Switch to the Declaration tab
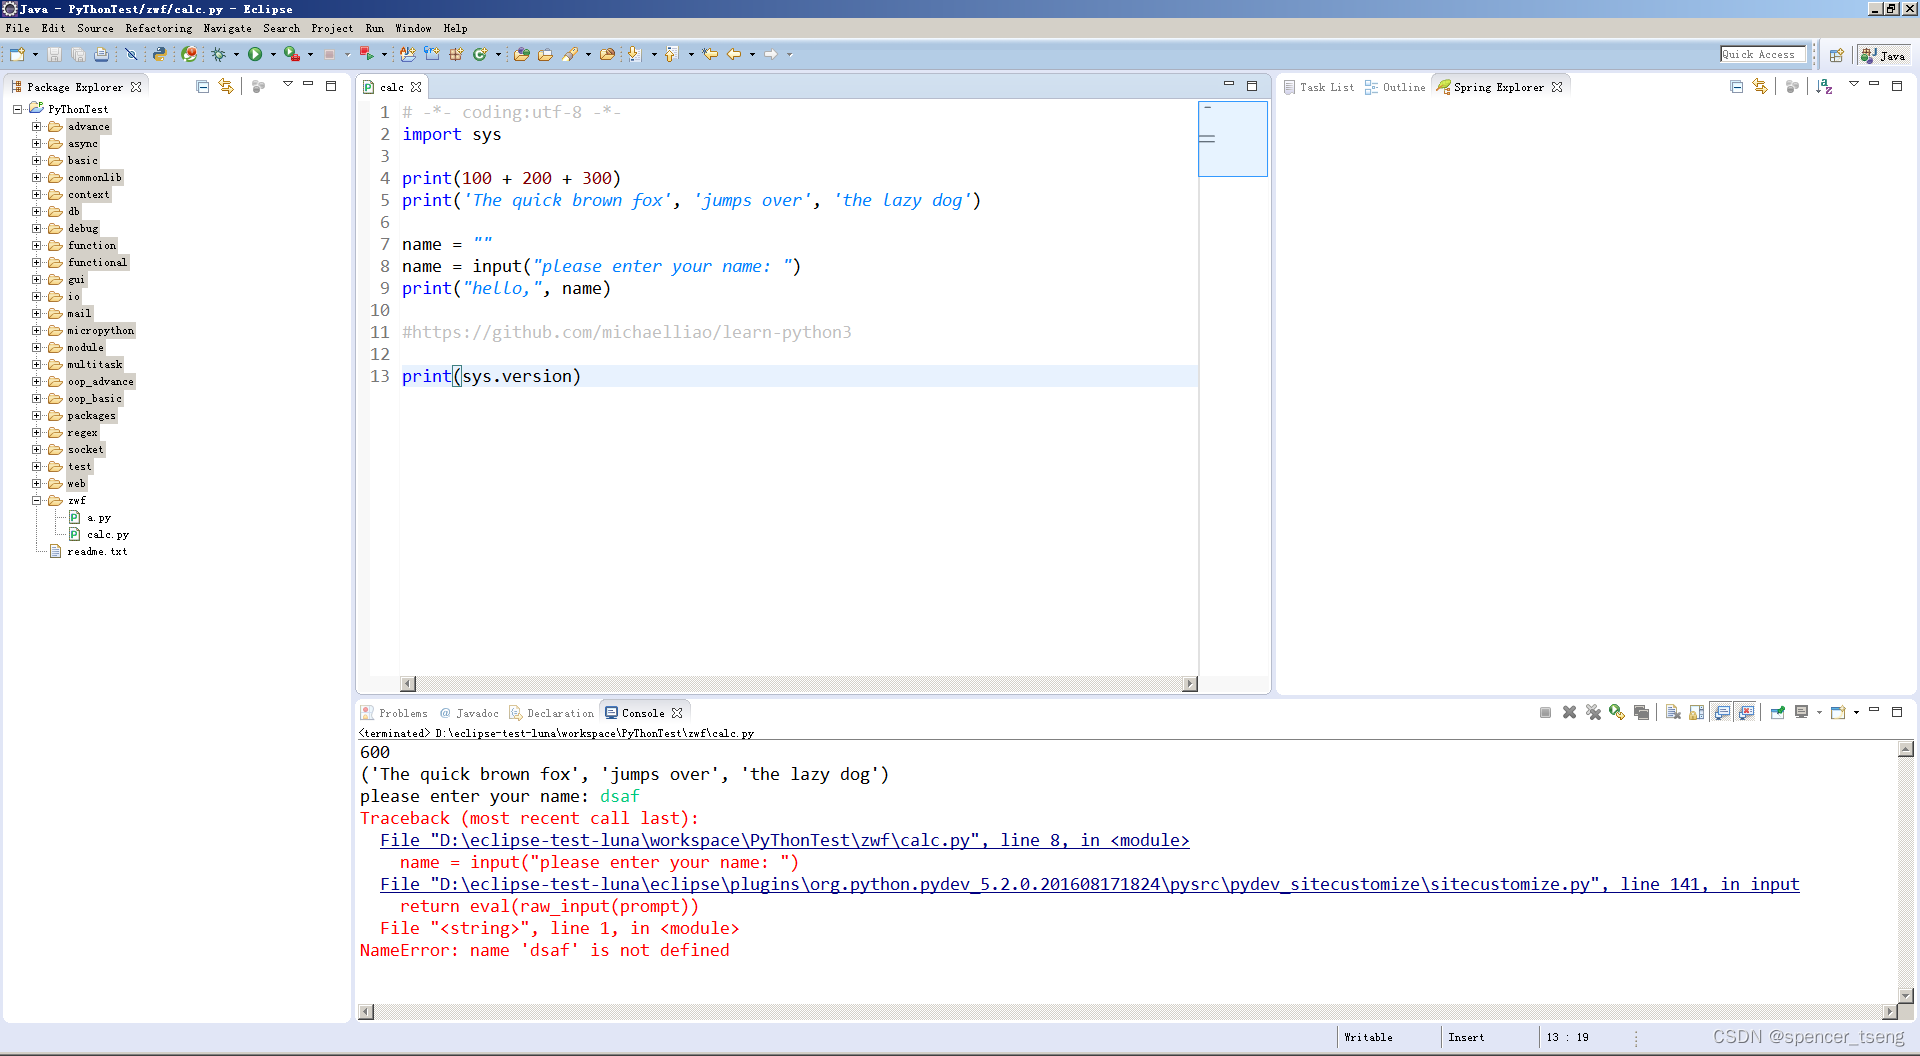The width and height of the screenshot is (1920, 1056). coord(551,713)
